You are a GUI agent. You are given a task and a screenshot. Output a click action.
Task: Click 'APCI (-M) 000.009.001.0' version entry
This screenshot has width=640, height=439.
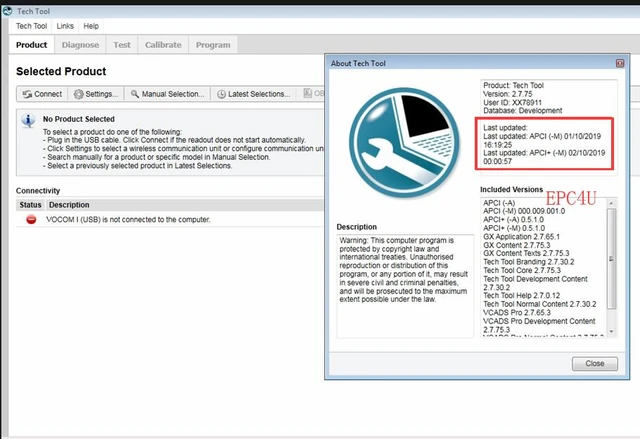coord(524,211)
